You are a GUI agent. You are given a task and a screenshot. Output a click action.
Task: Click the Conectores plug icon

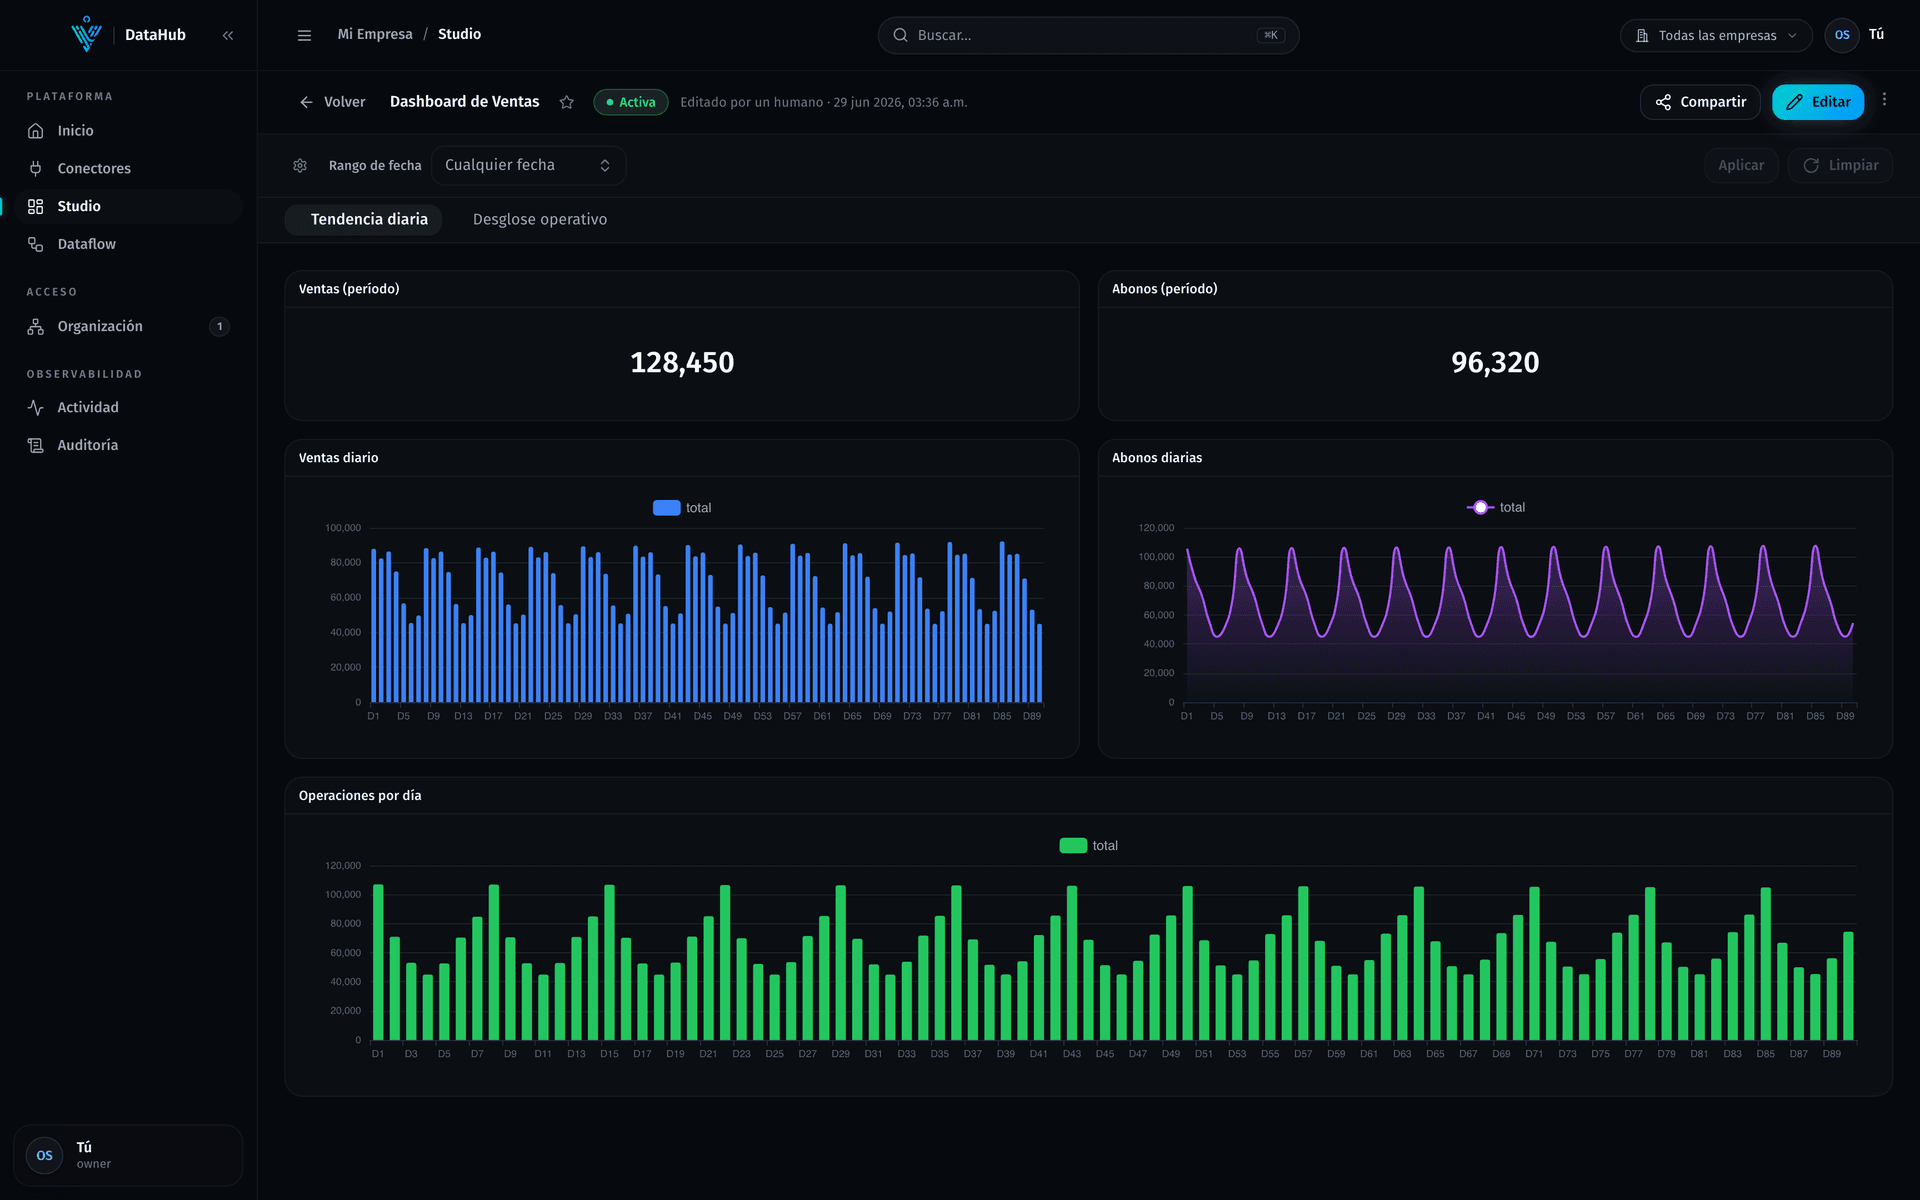pos(36,168)
